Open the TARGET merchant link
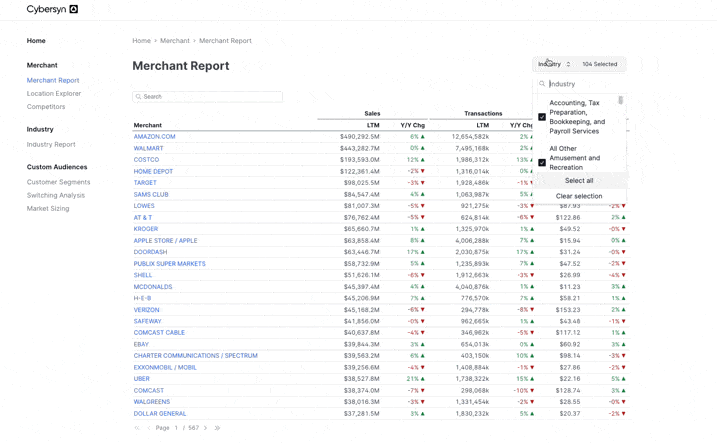The image size is (717, 443). 145,183
